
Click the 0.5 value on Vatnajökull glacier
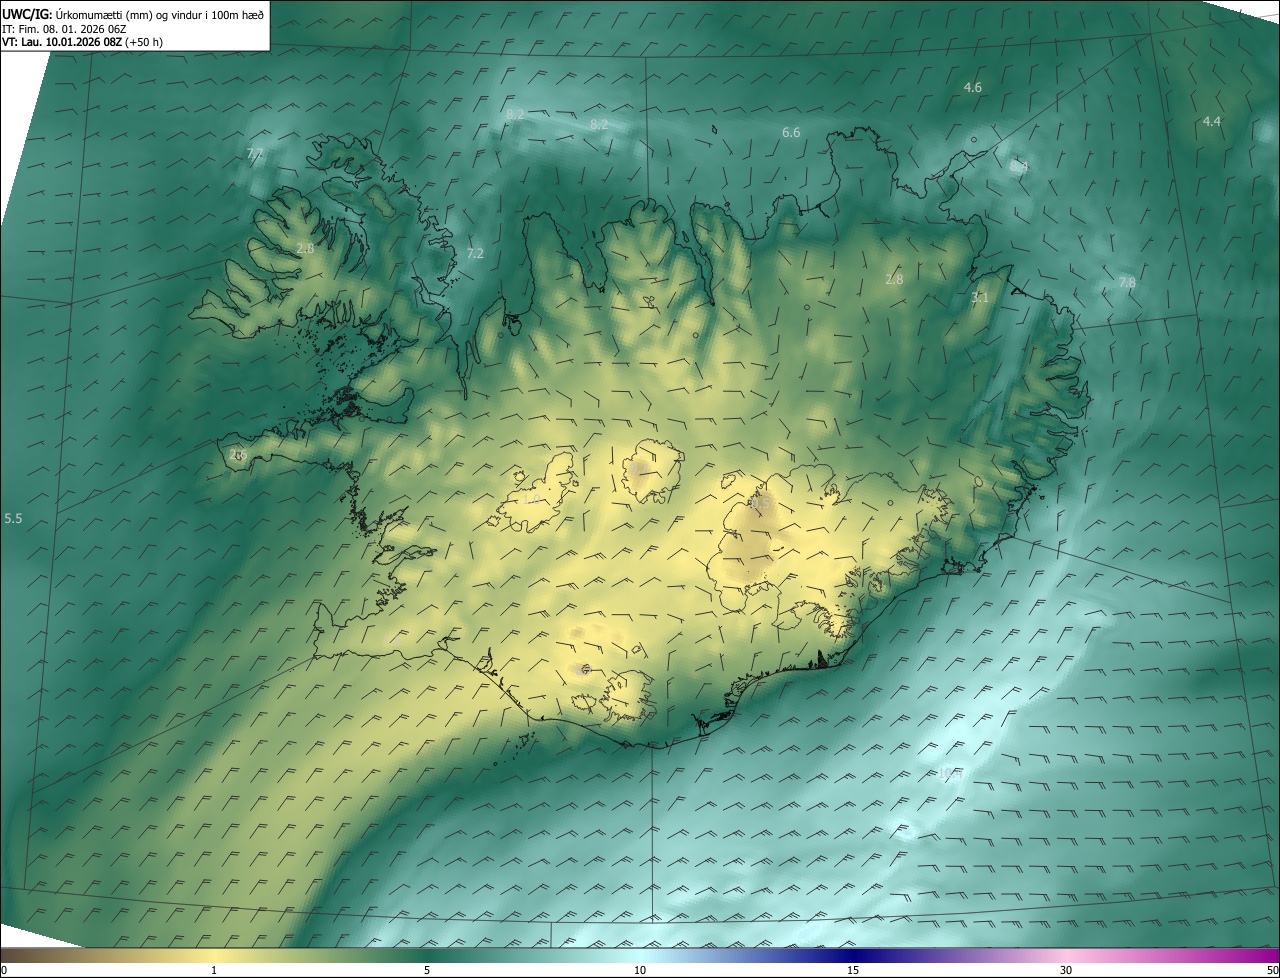point(760,504)
